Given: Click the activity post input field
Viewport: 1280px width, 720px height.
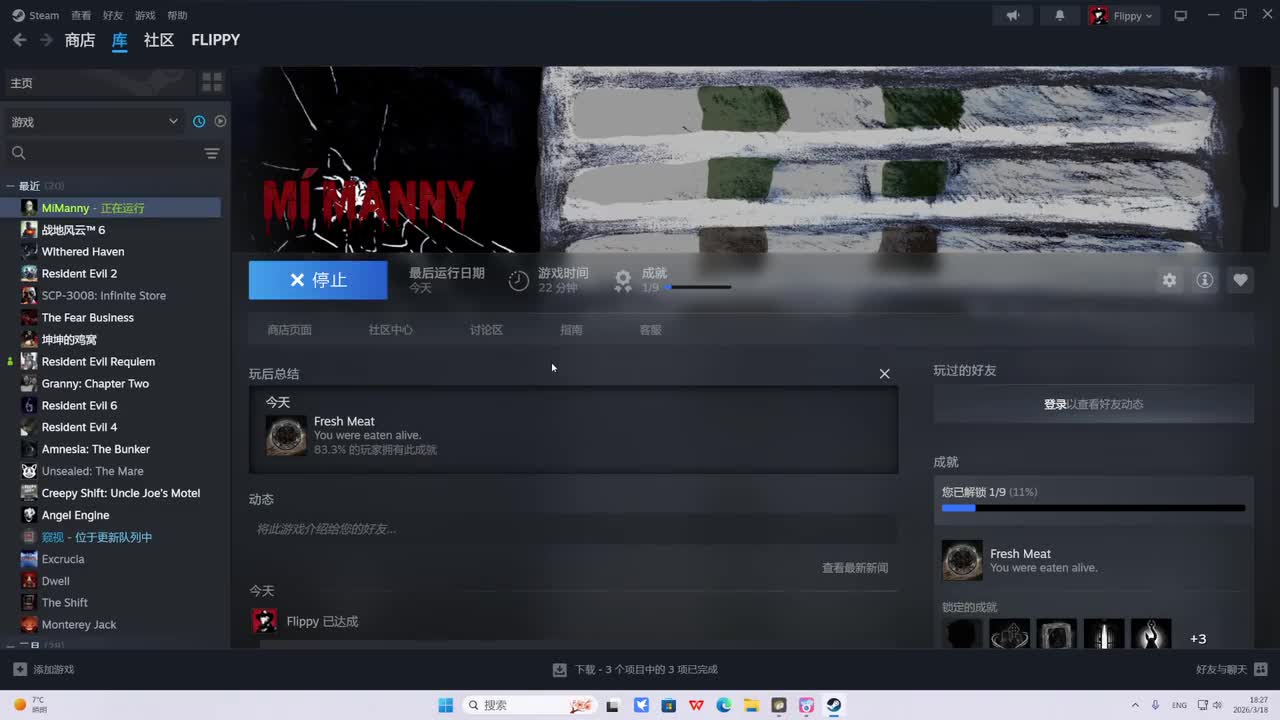Looking at the screenshot, I should click(x=573, y=529).
